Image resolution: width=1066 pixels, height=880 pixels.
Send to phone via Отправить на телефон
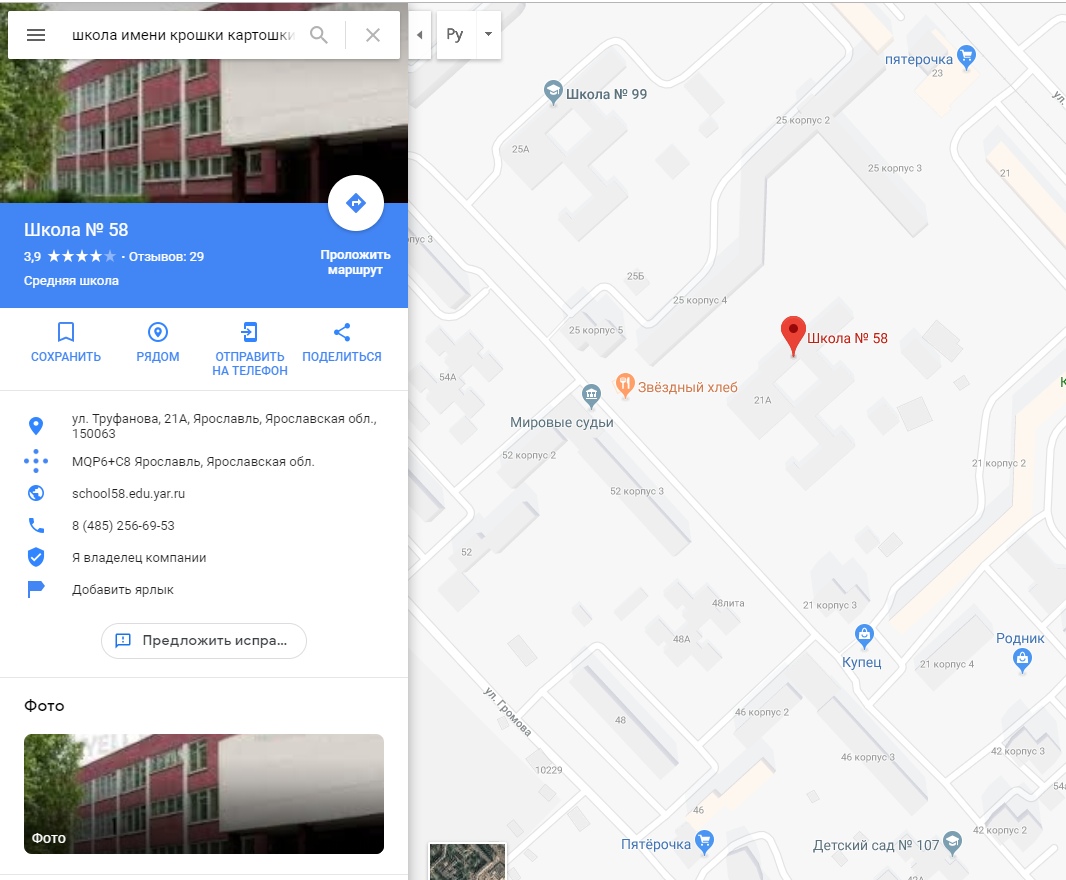(250, 332)
